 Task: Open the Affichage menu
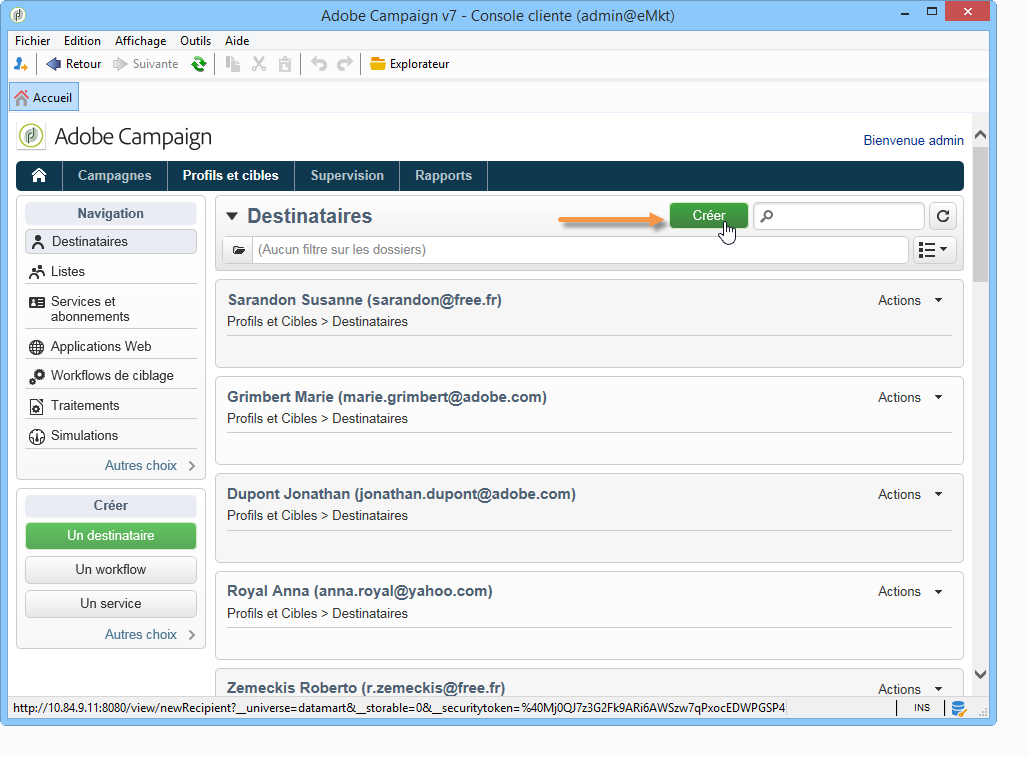(x=140, y=41)
